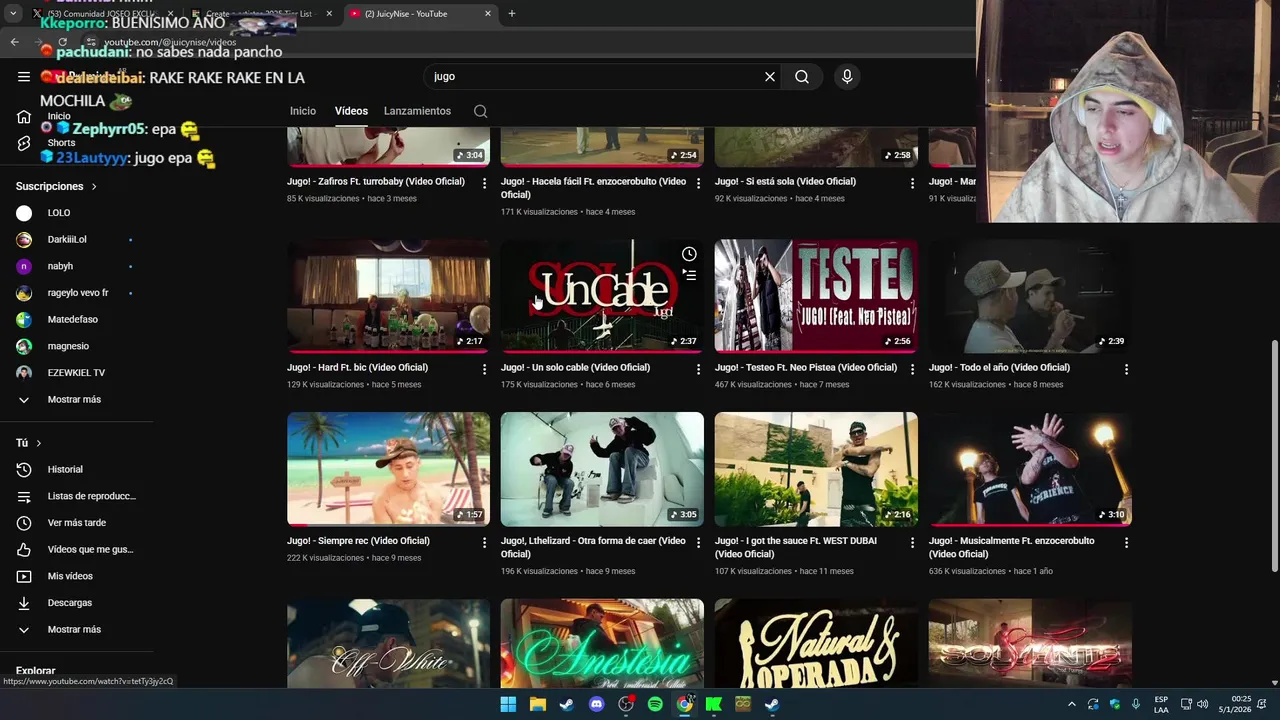Open Jugo! - Todo el año video title

tap(999, 368)
